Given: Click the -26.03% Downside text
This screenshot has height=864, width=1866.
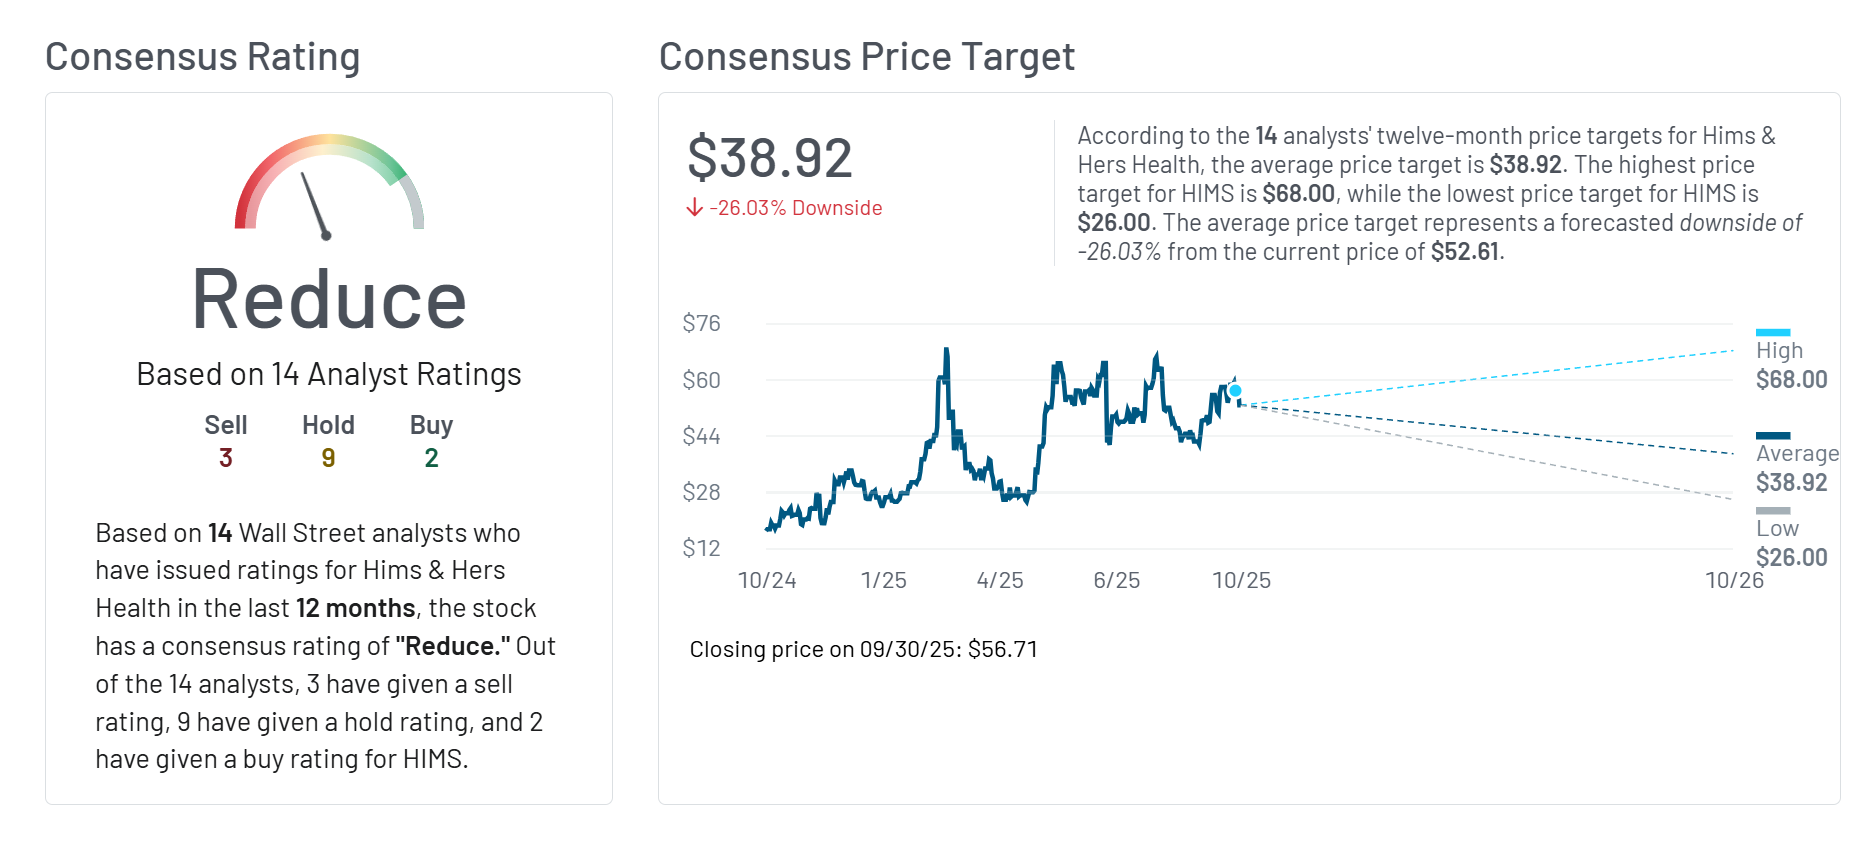Looking at the screenshot, I should 796,208.
